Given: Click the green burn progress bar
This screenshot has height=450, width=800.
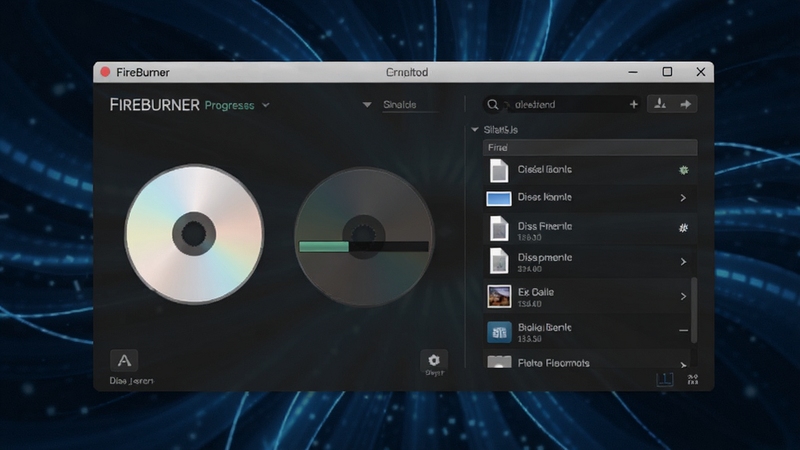Looking at the screenshot, I should [324, 247].
